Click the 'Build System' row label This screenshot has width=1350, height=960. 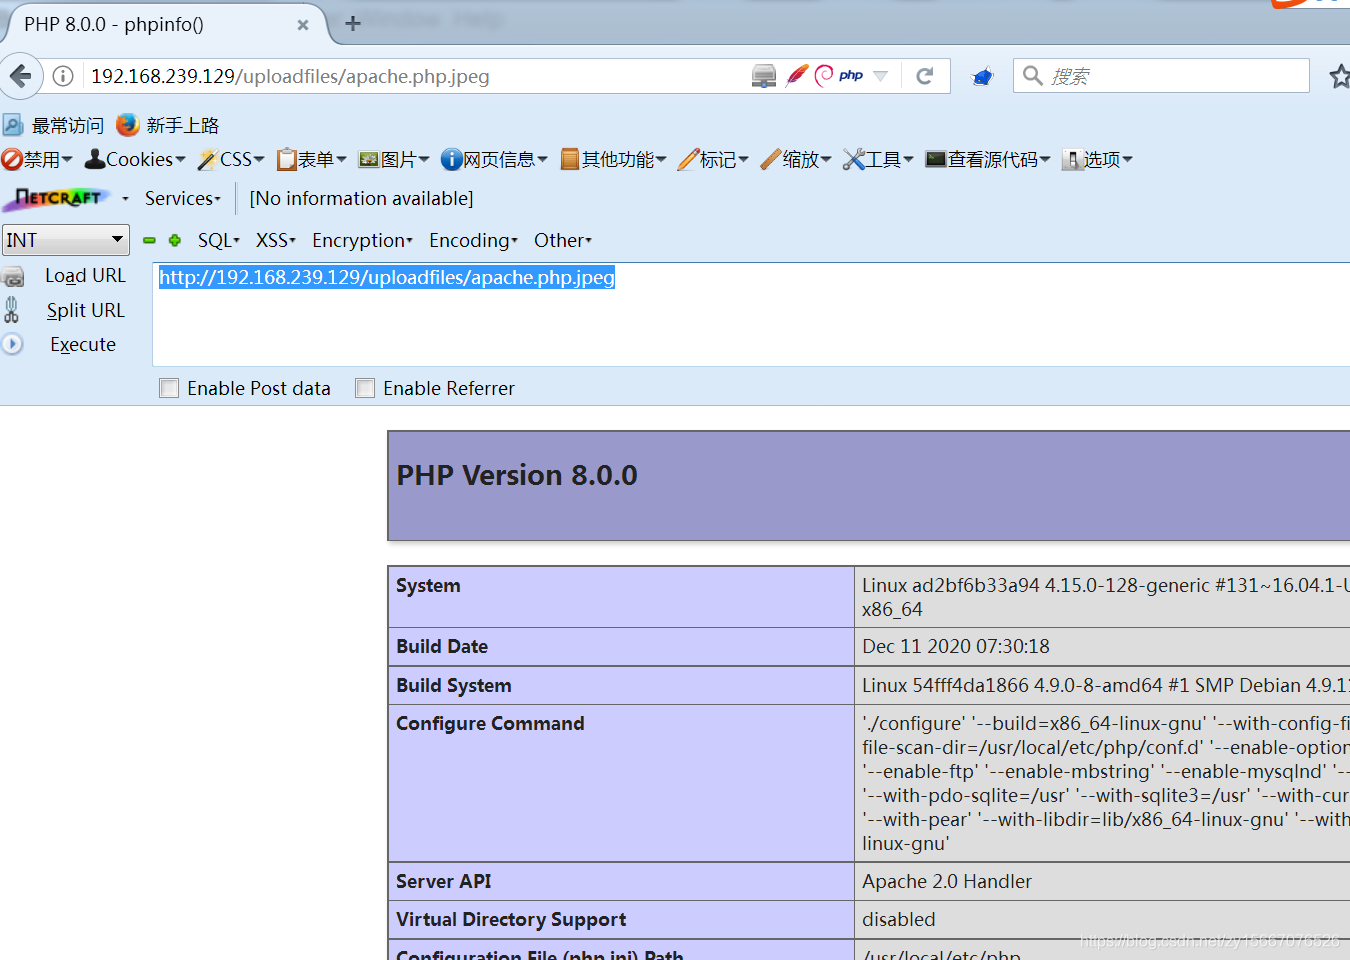point(453,685)
